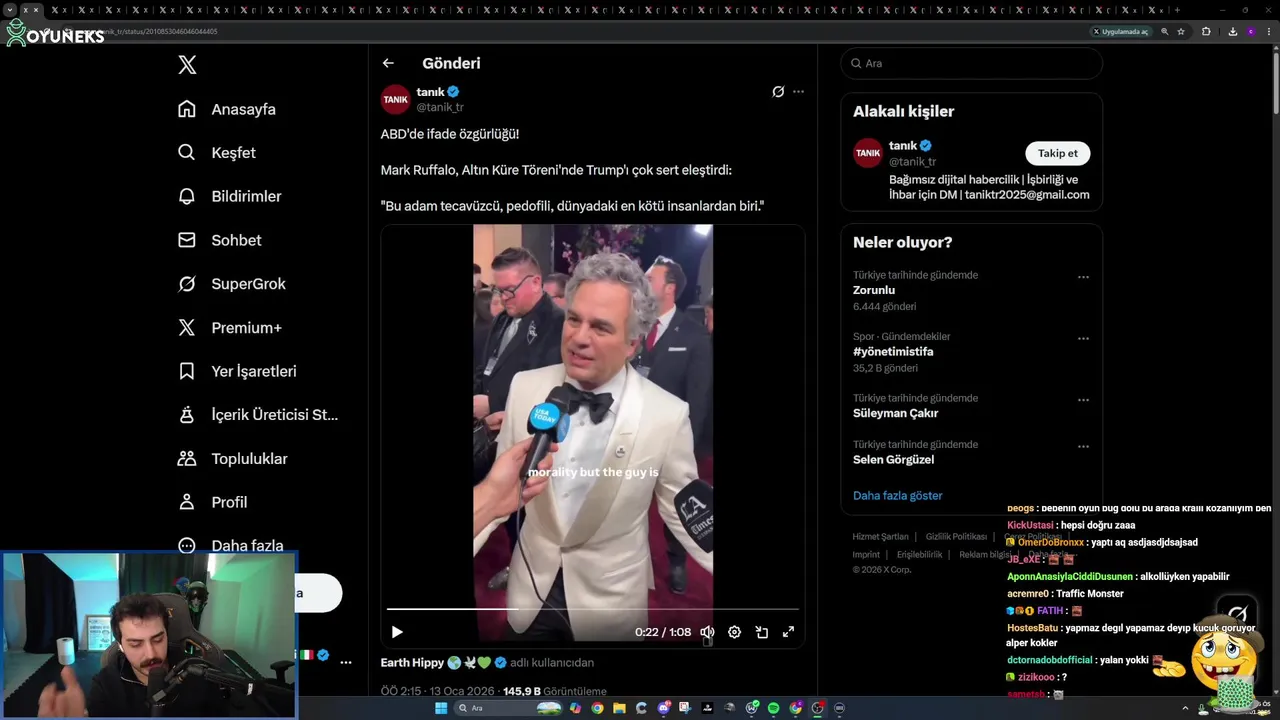Screen dimensions: 1280x720
Task: Open Bildirimler notifications
Action: coord(230,196)
